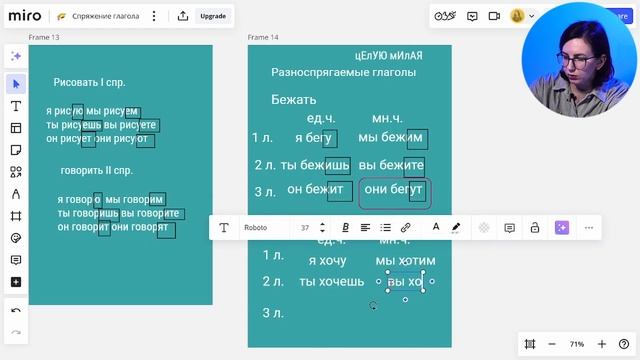The height and width of the screenshot is (360, 640).
Task: Select the Pen drawing tool
Action: 16,194
